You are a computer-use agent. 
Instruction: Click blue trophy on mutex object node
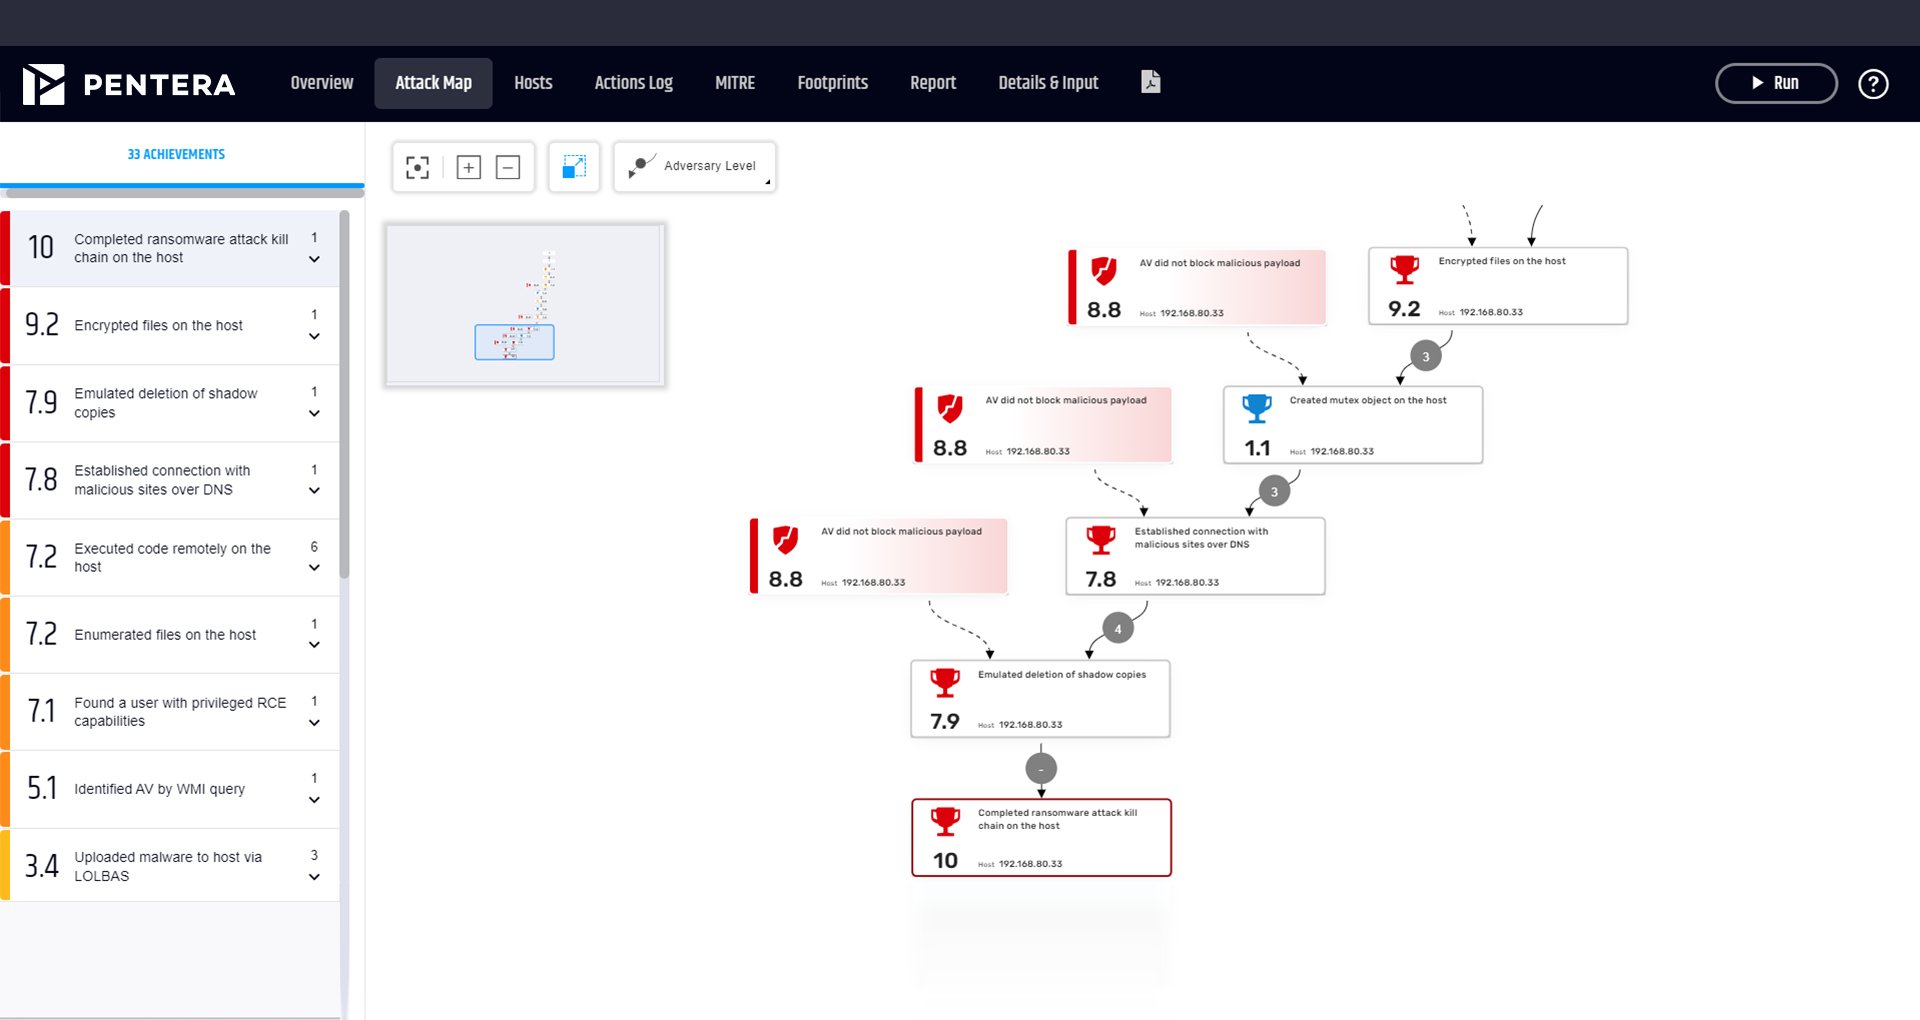coord(1256,408)
